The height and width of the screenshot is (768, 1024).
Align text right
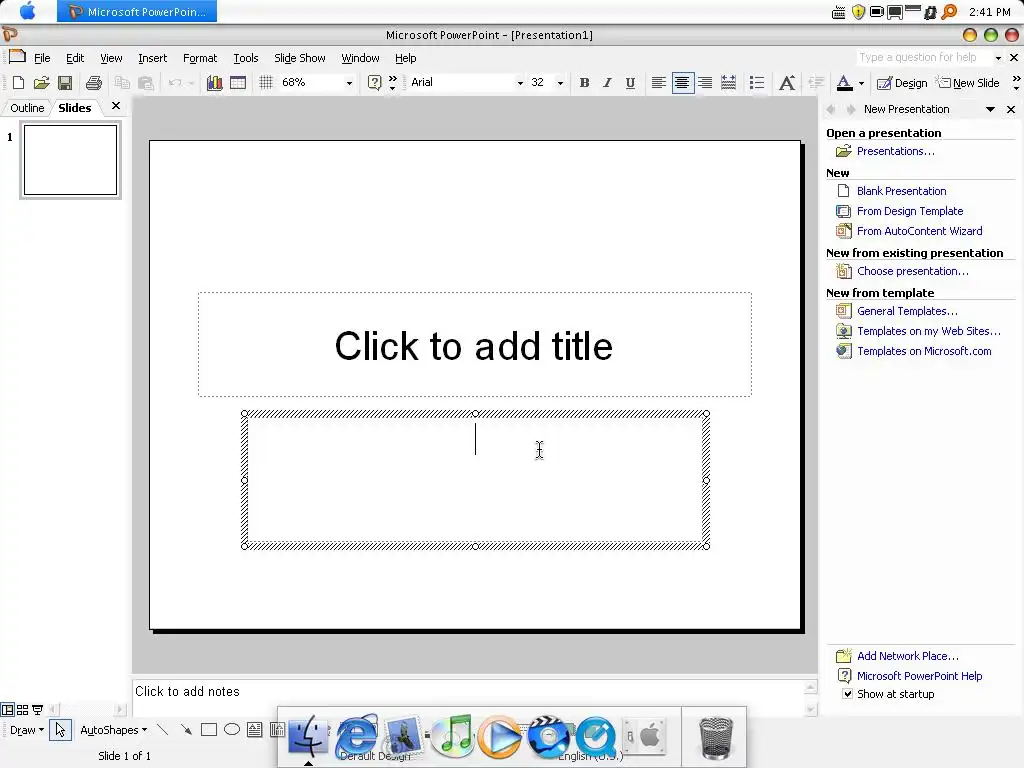click(705, 83)
